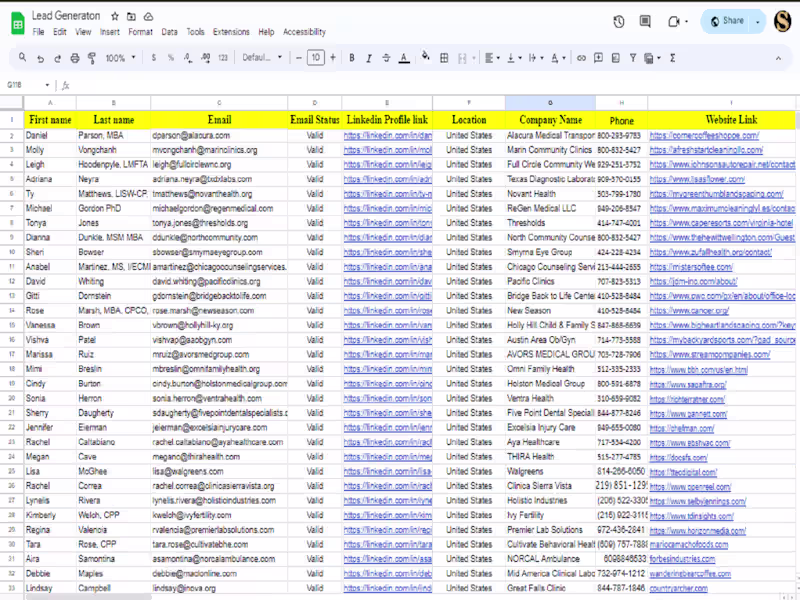The height and width of the screenshot is (600, 800).
Task: Select the Paint format tool
Action: [x=90, y=58]
